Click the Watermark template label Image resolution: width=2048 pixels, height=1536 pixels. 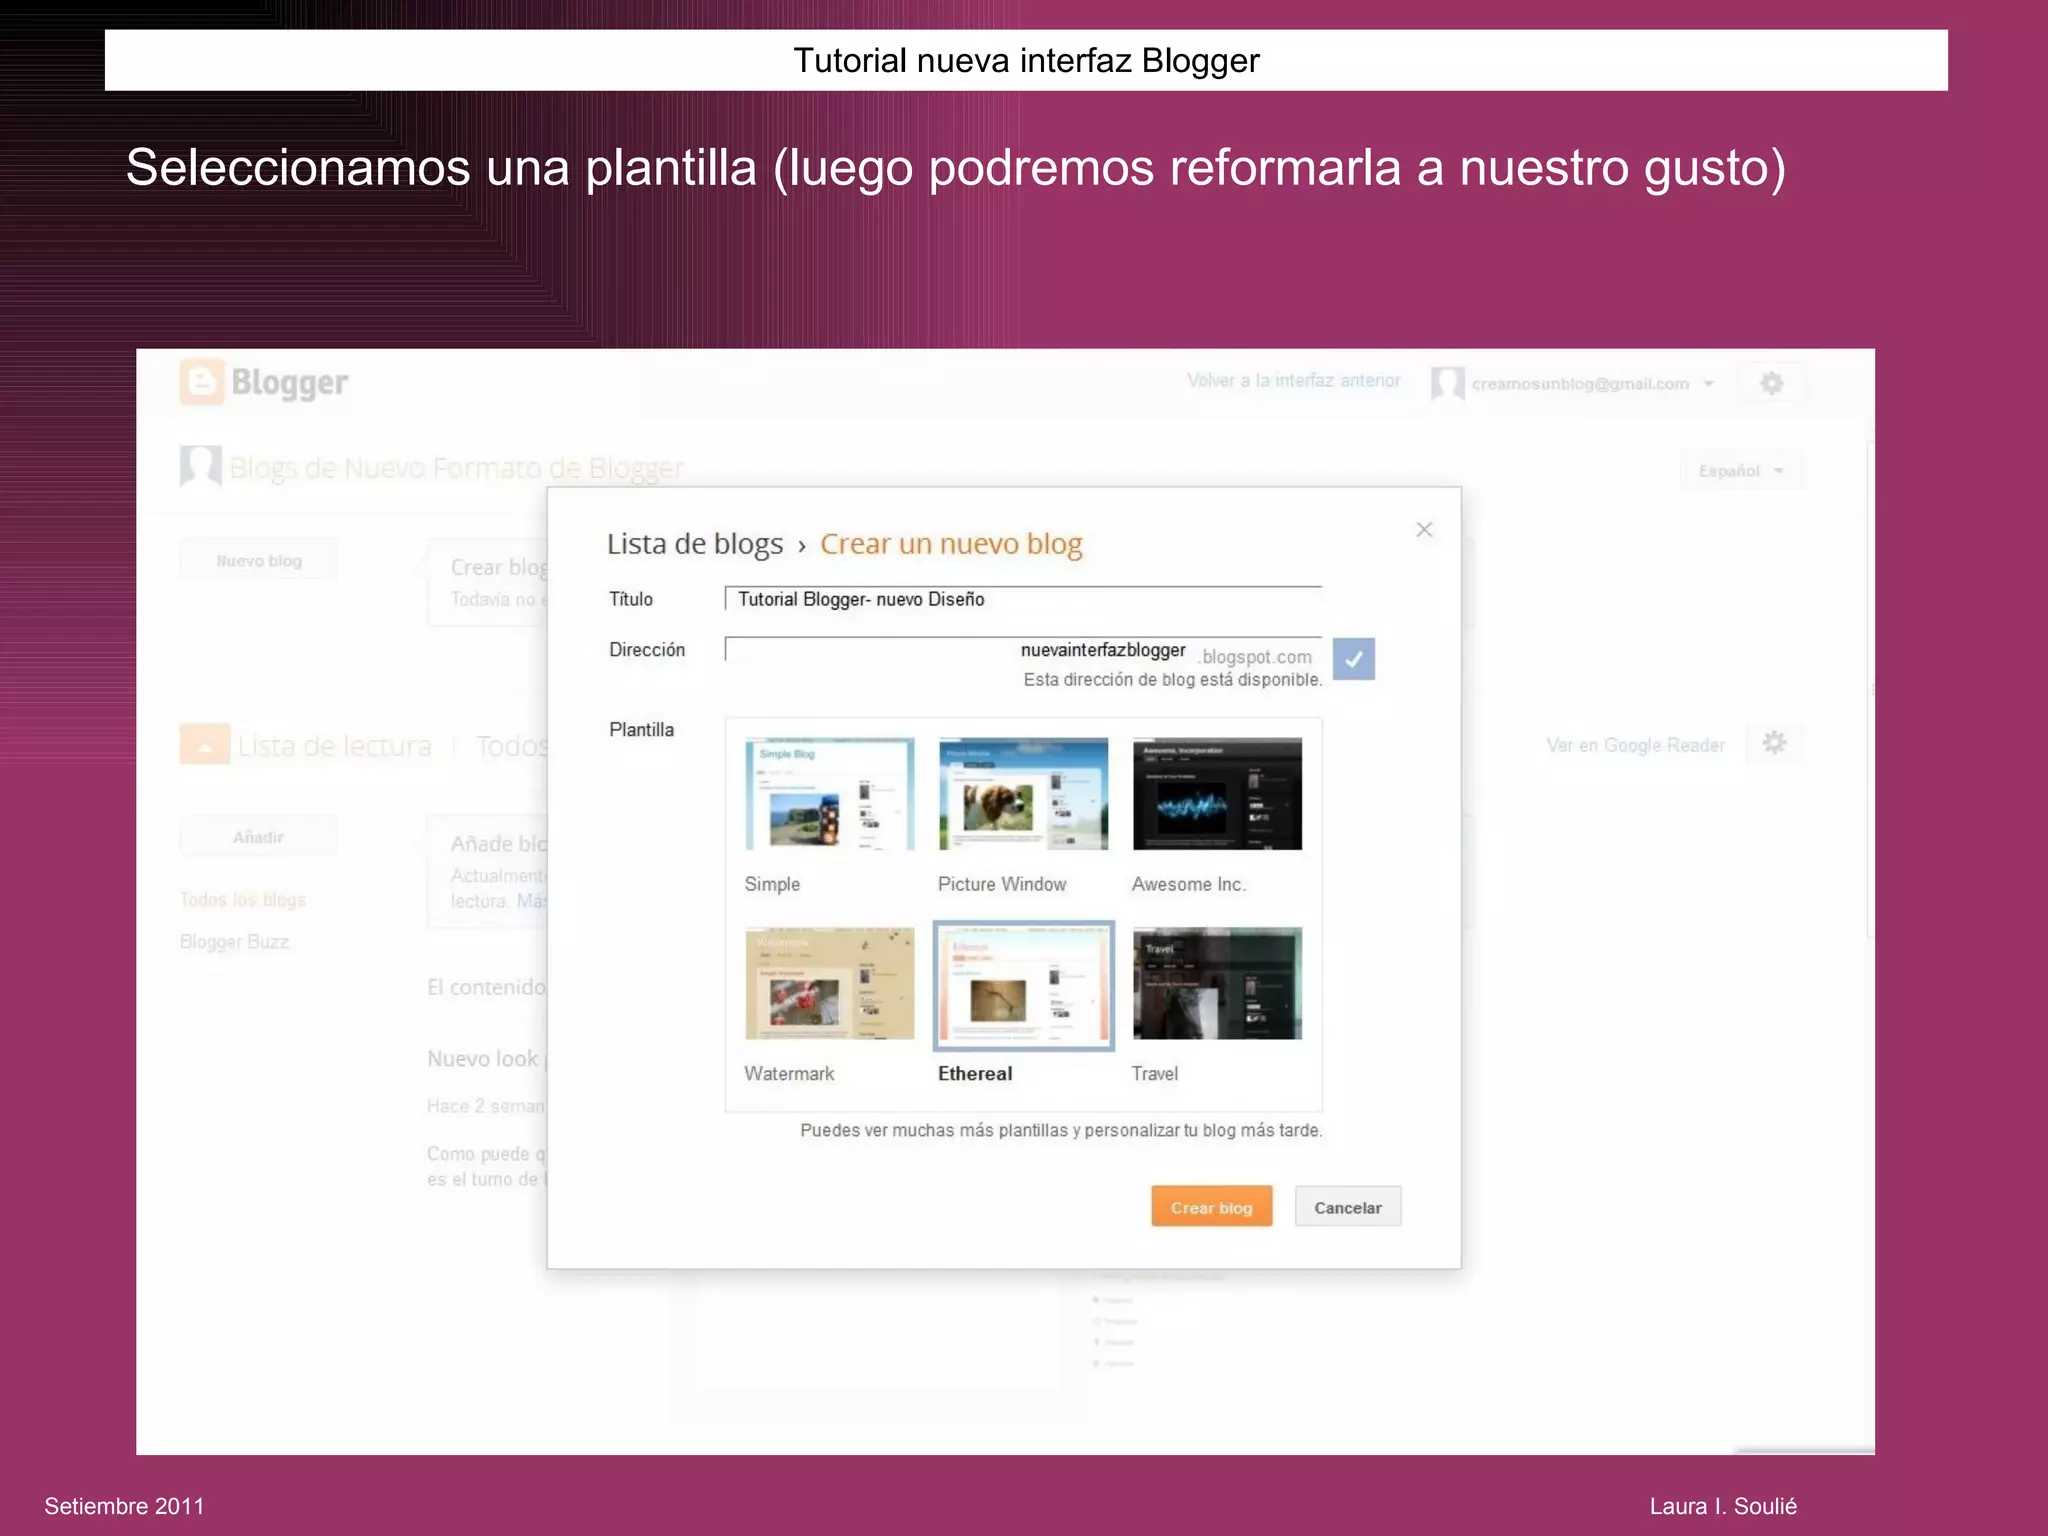coord(789,1073)
